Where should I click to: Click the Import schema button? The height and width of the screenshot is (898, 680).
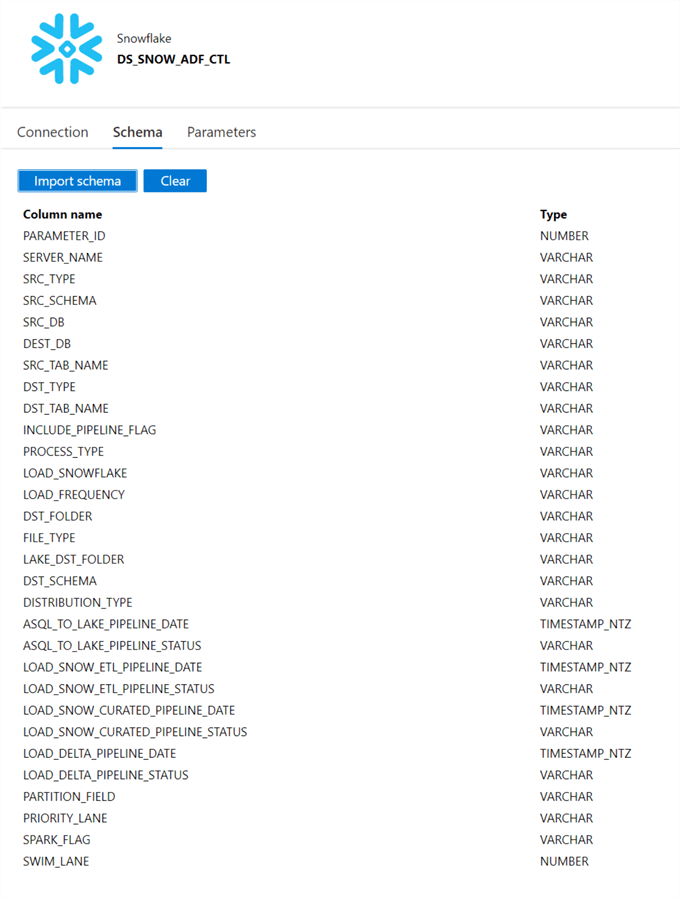coord(77,181)
